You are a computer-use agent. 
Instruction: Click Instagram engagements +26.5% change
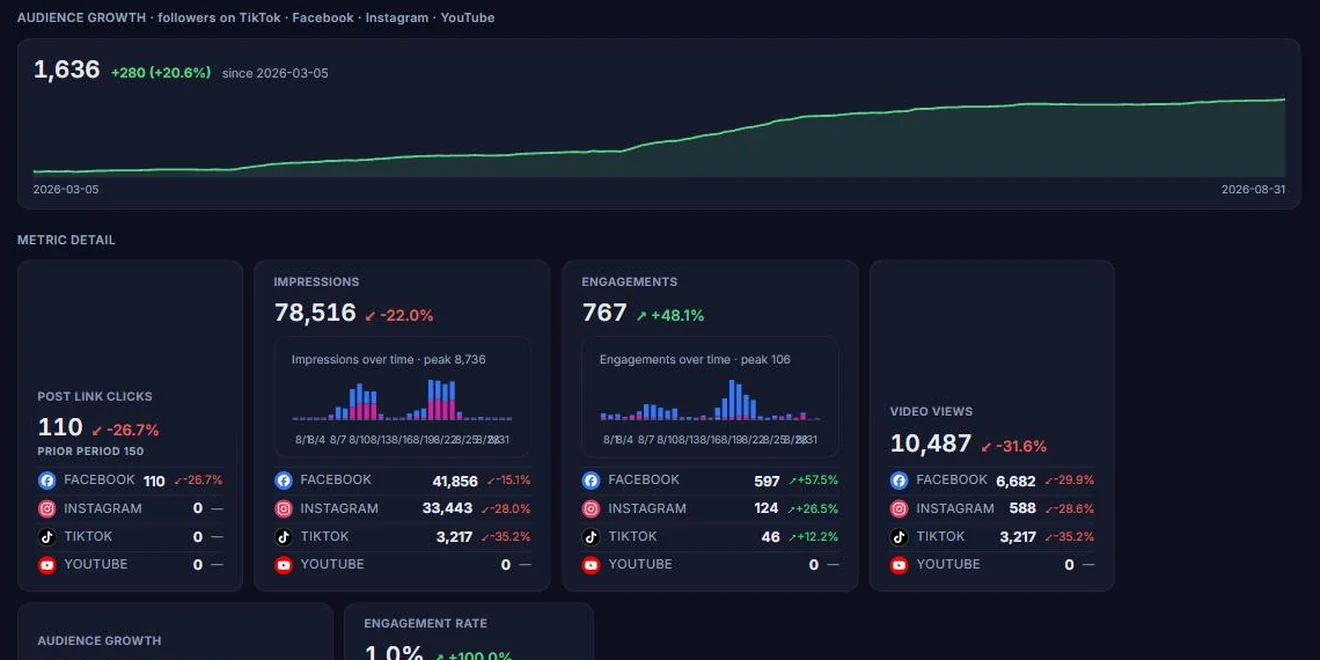813,509
